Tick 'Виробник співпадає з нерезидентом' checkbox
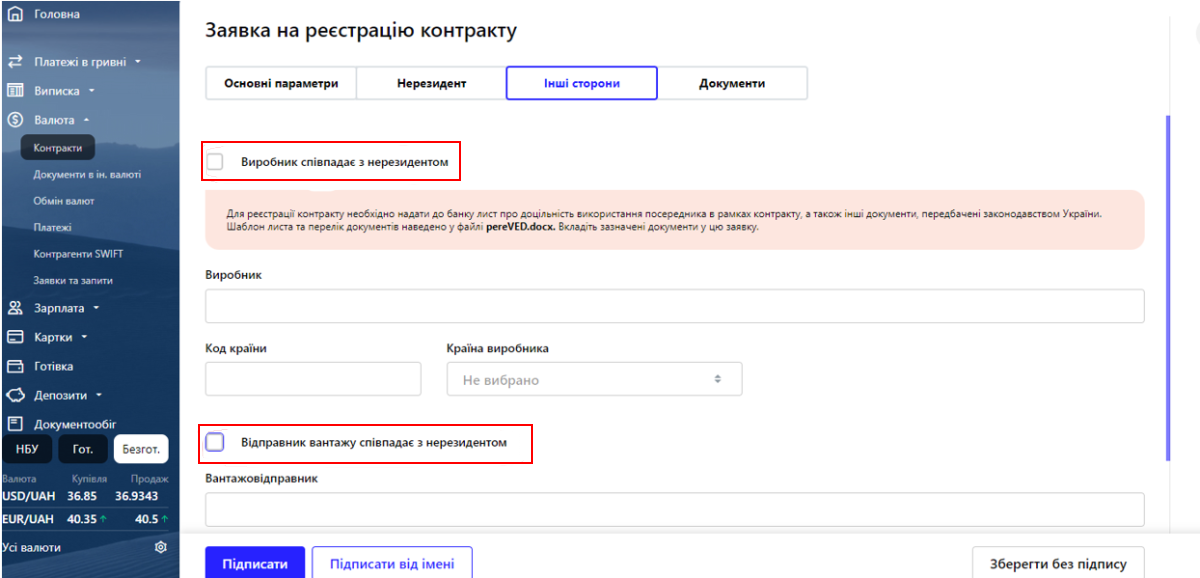 [215, 161]
